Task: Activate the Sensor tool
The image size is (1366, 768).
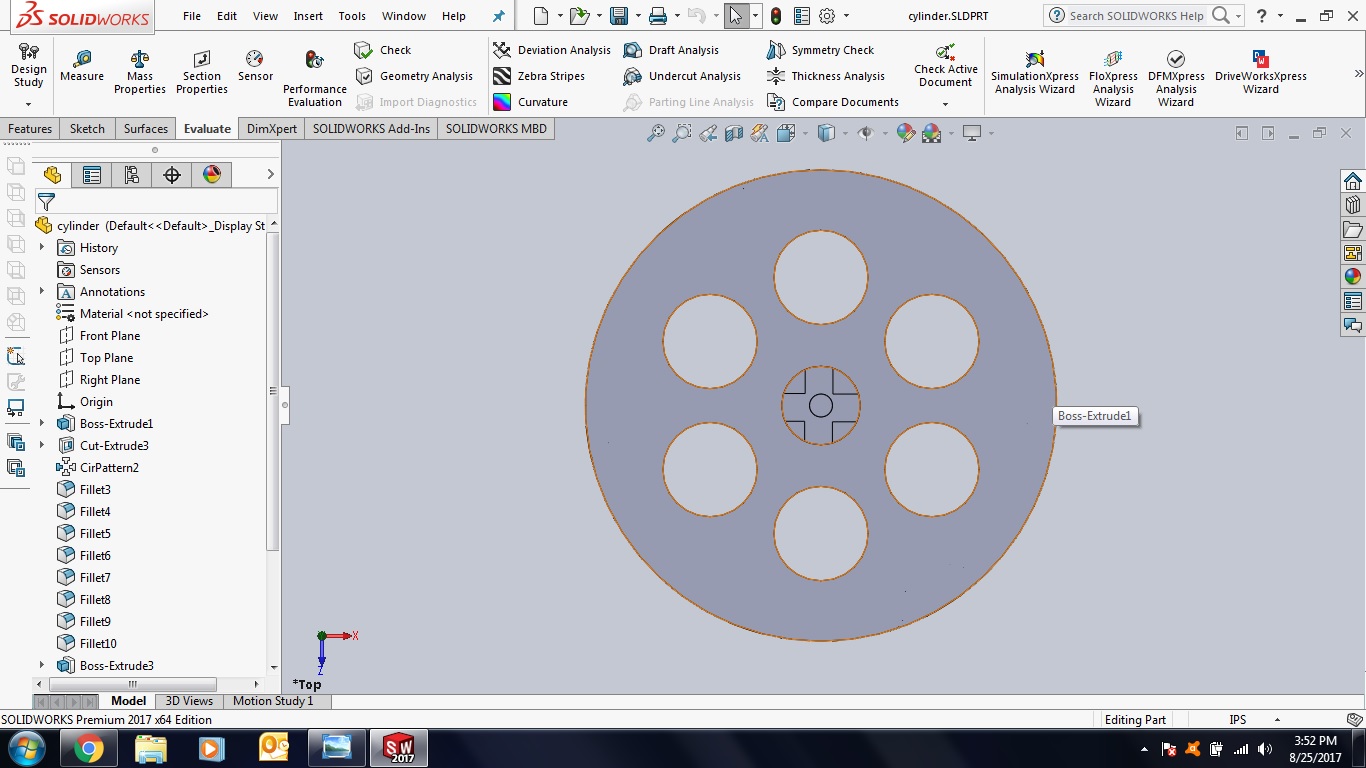Action: [x=255, y=66]
